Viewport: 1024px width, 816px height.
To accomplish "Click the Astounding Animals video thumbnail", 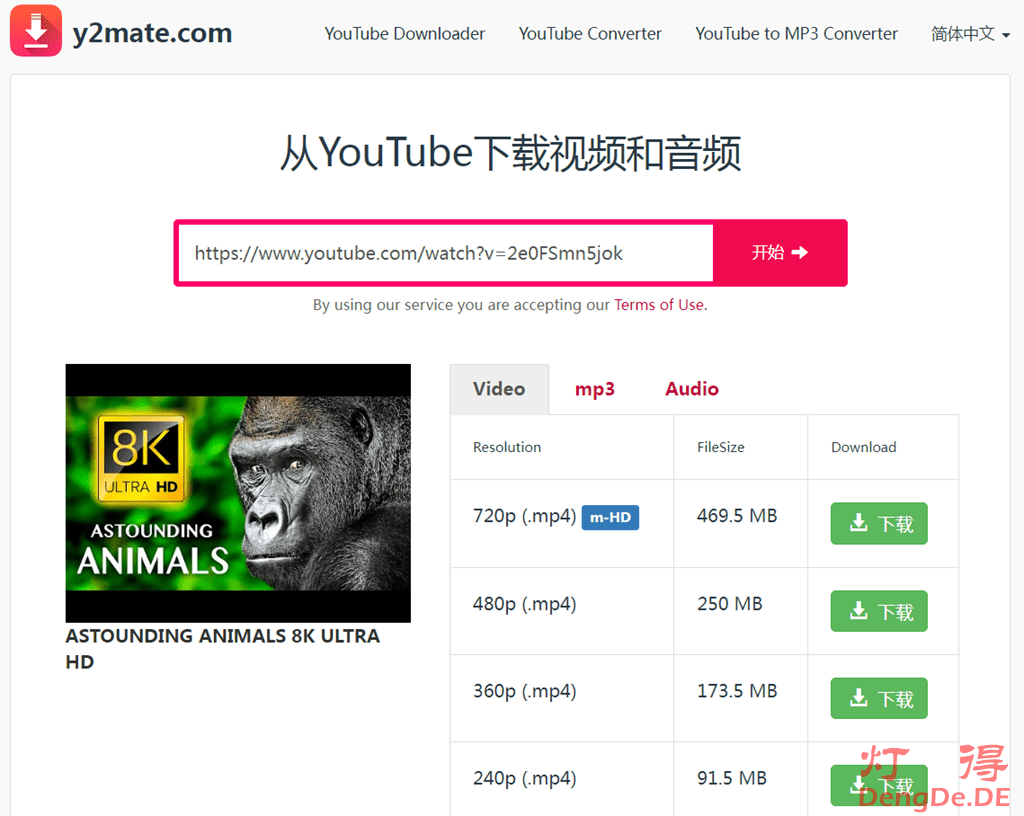I will 238,493.
